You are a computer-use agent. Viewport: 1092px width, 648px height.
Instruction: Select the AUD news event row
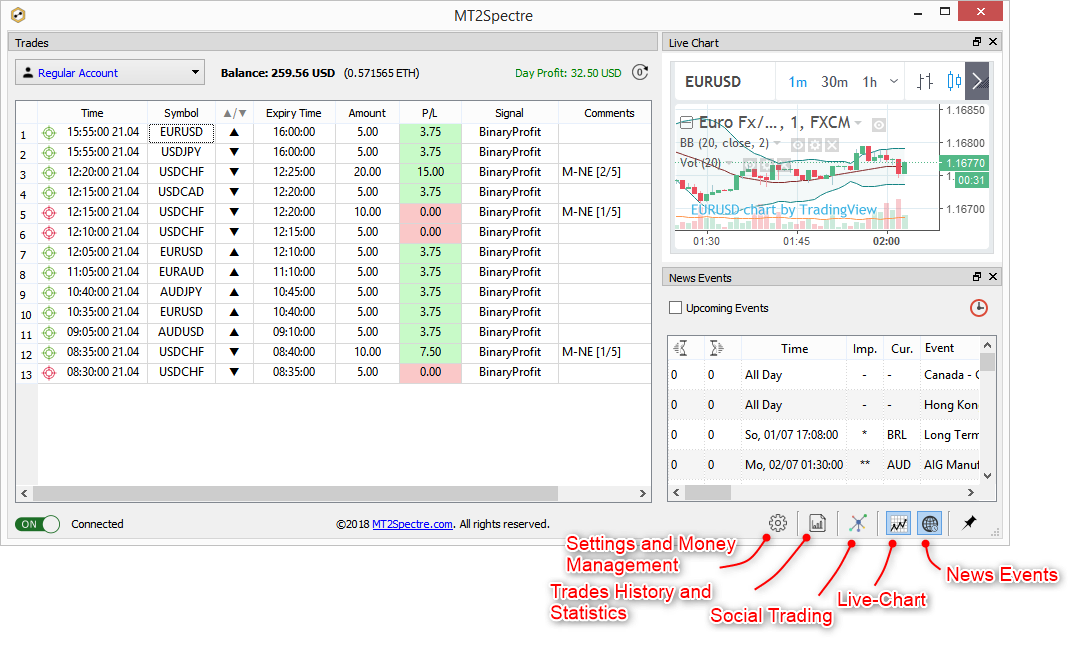[x=825, y=465]
